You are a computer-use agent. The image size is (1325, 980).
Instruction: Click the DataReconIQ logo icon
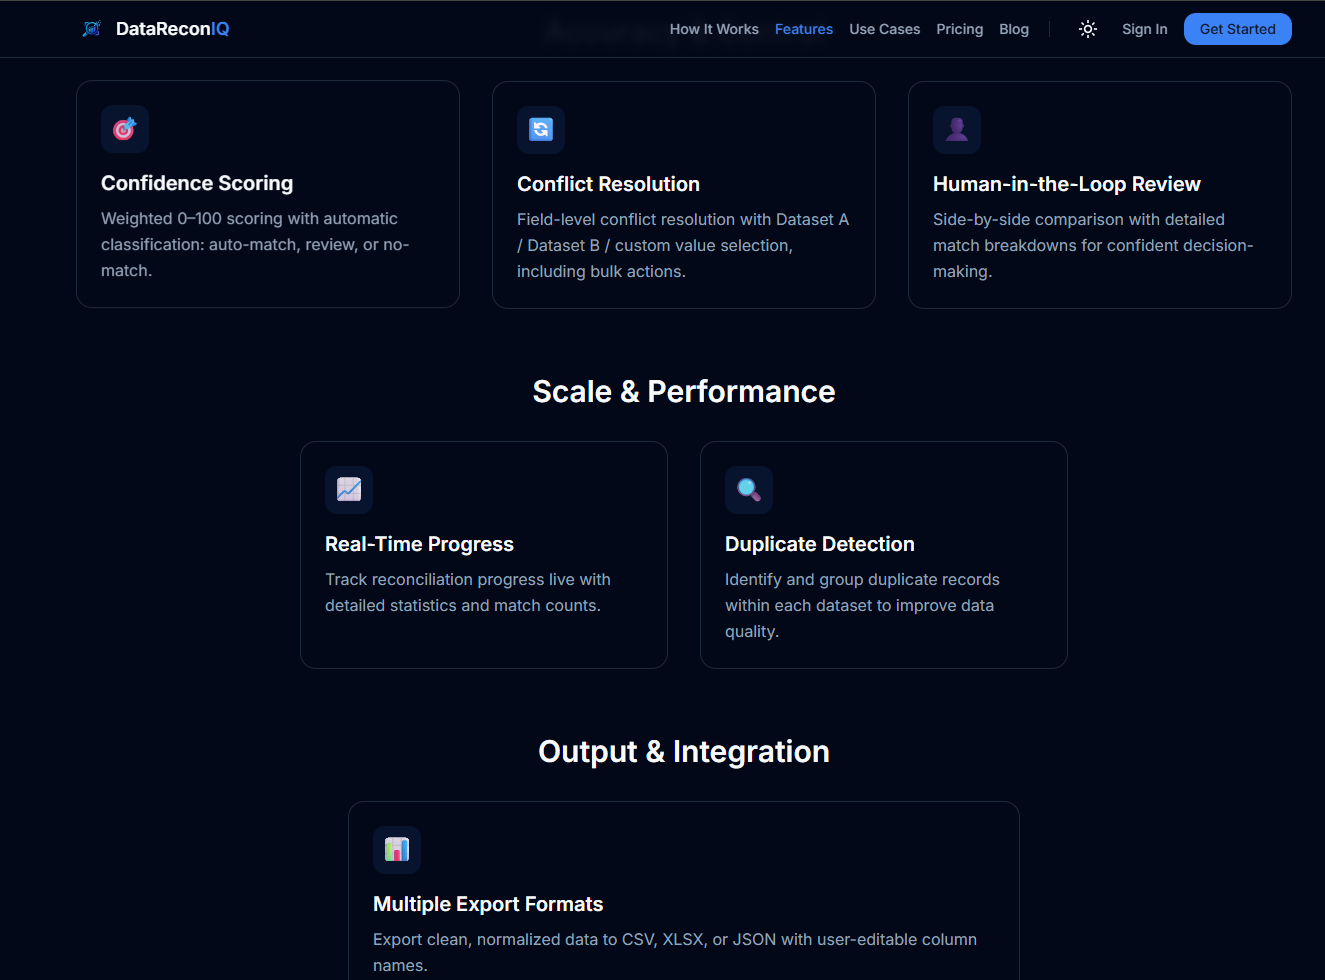[x=90, y=29]
